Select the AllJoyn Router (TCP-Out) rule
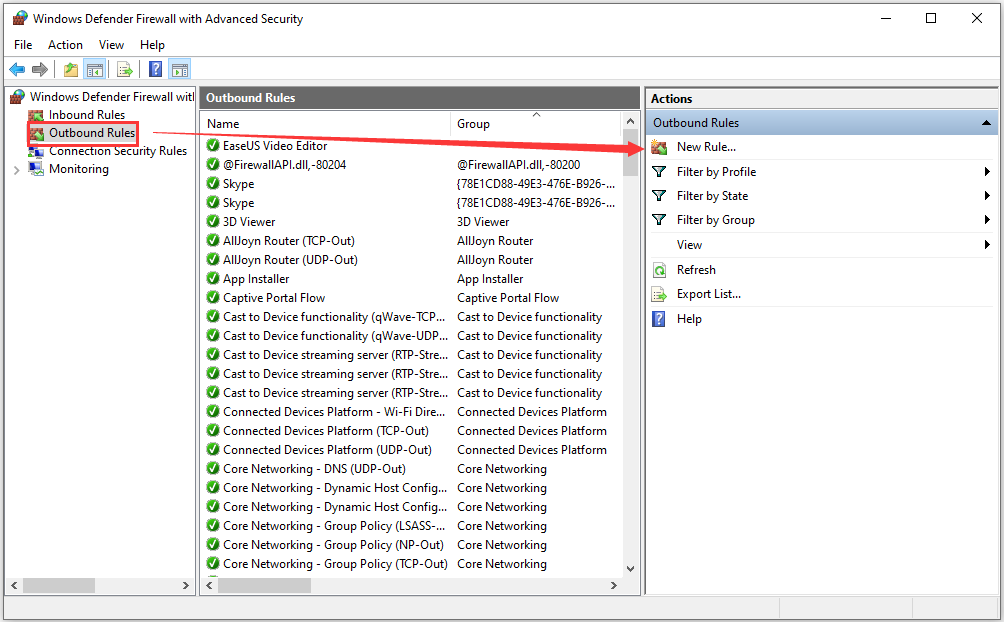1004x622 pixels. coord(289,241)
